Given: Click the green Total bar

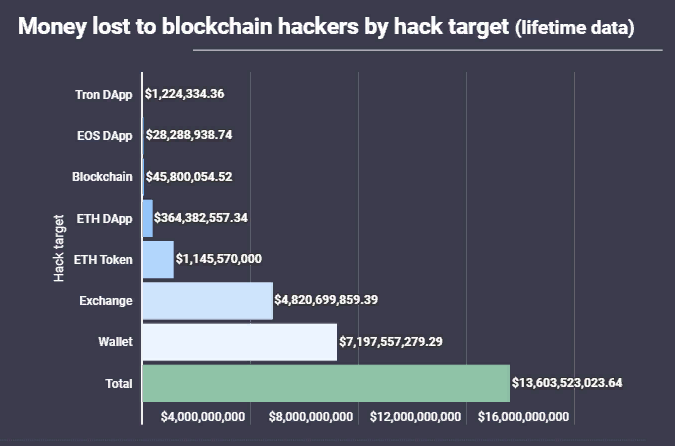Looking at the screenshot, I should click(x=326, y=383).
